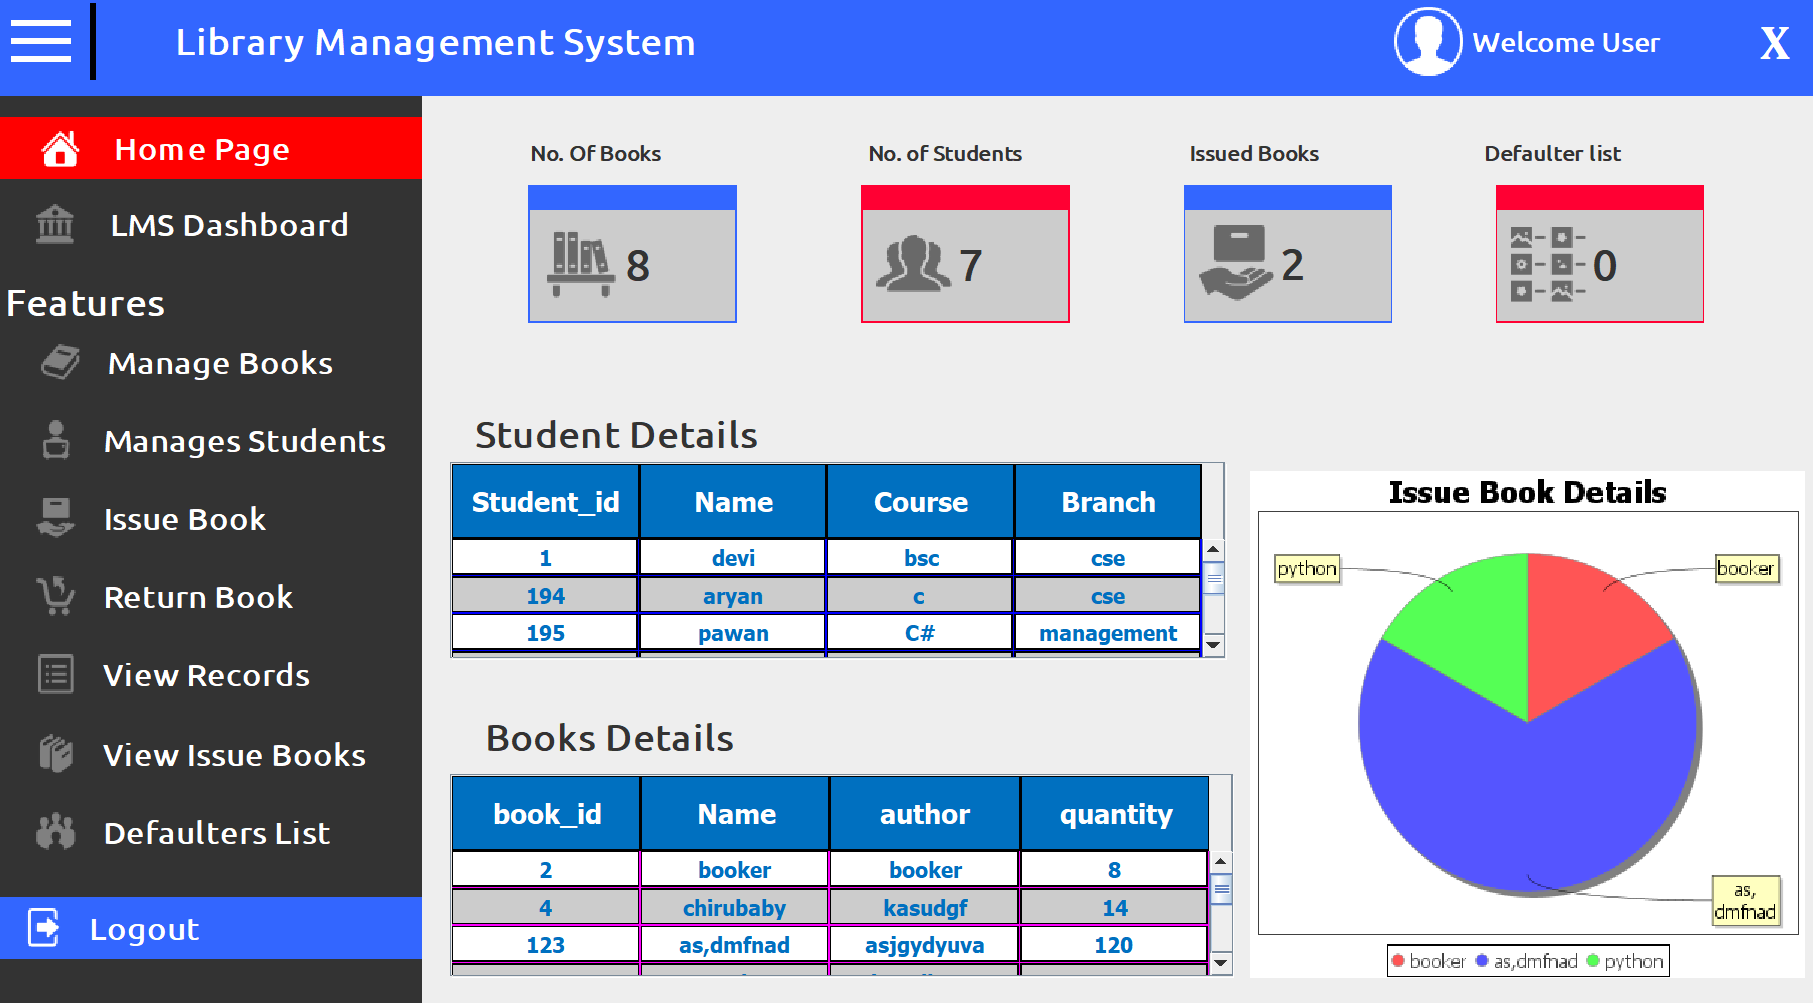Screen dimensions: 1813x1003
Task: Click the Defaulters List group icon
Action: click(58, 831)
